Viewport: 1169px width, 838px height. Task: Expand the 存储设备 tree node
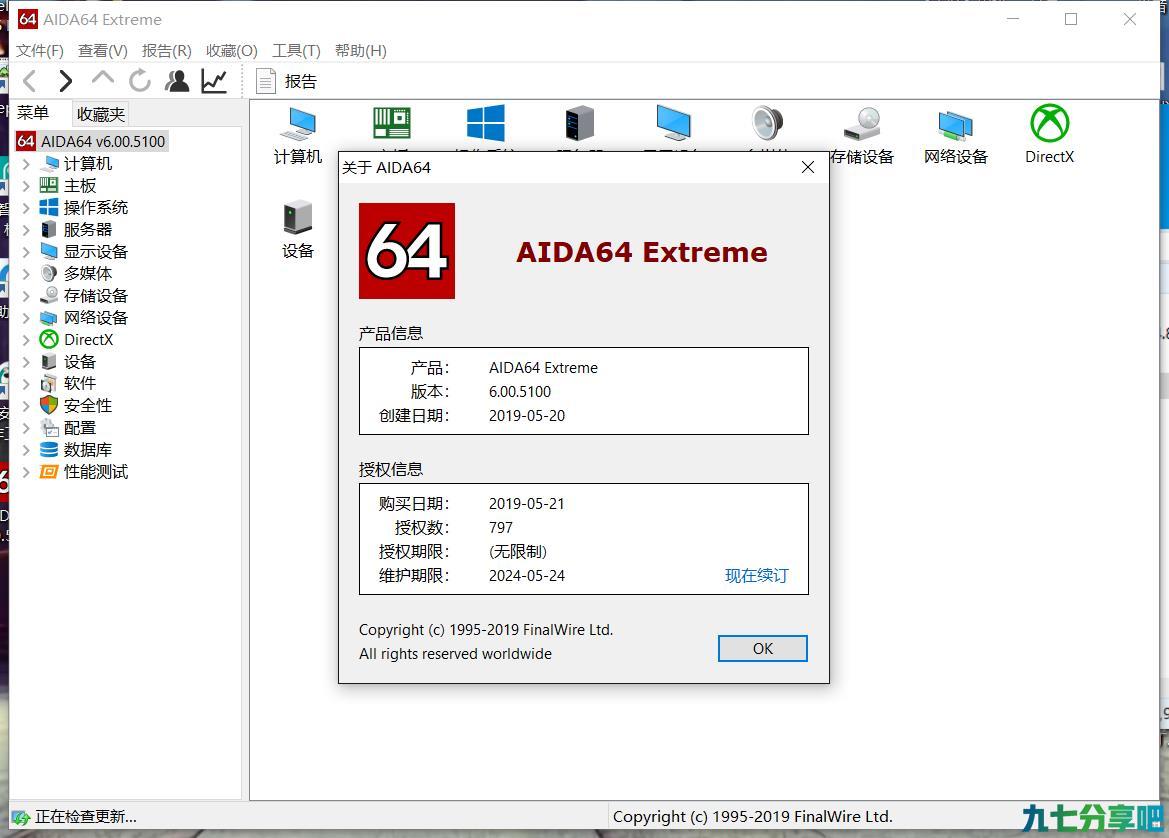pos(26,296)
